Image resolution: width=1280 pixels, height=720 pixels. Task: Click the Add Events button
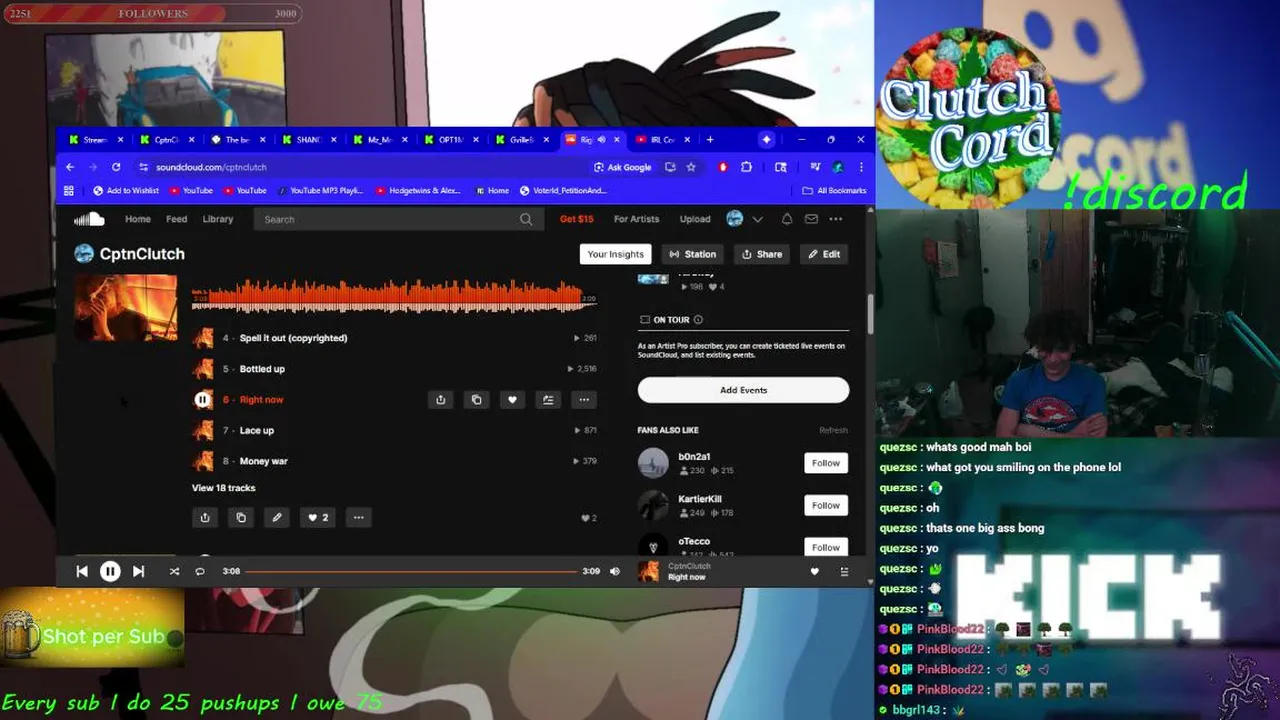point(743,390)
